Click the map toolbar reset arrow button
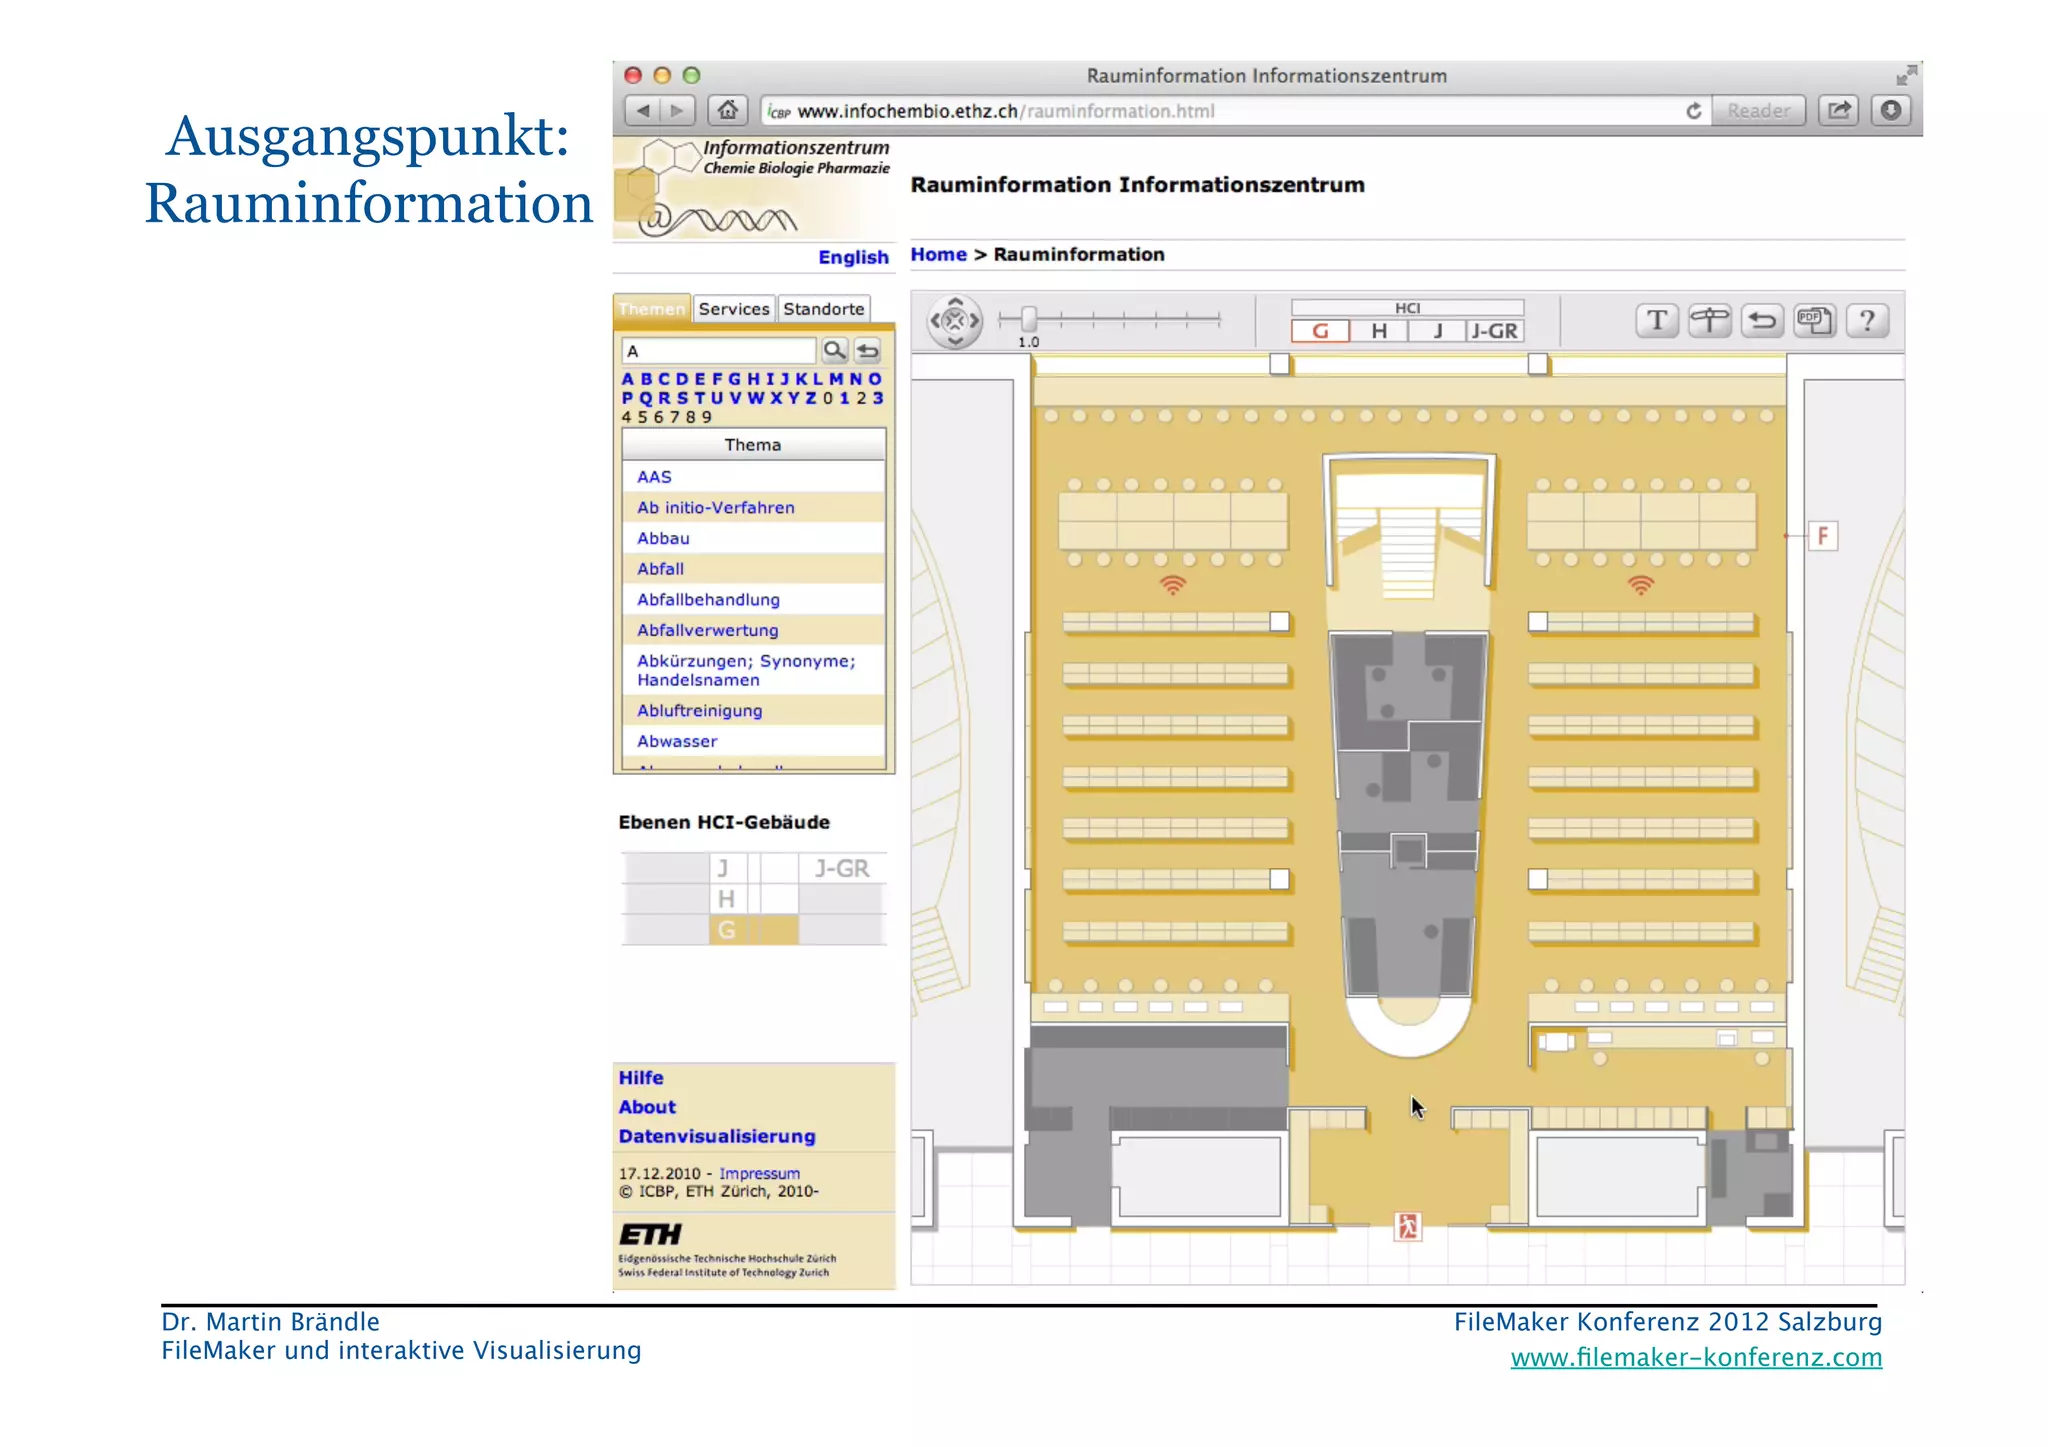 1762,321
